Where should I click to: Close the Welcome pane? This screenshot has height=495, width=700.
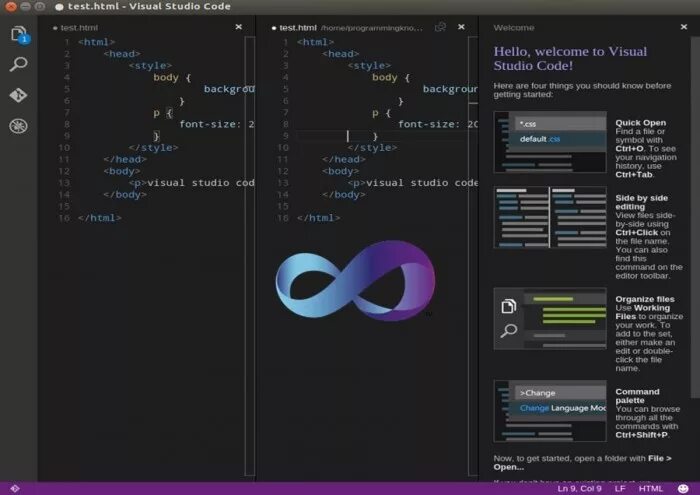coord(683,27)
